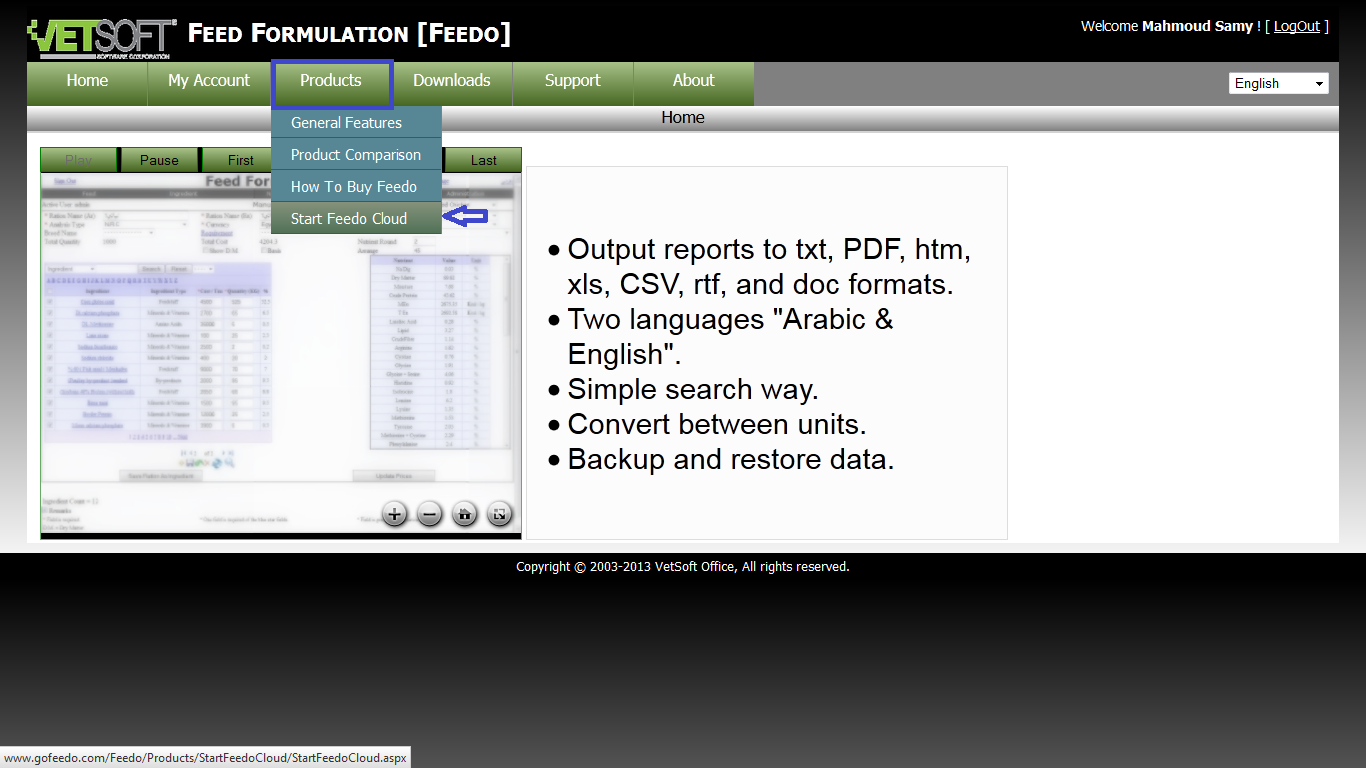Click the Products menu tab

[331, 84]
